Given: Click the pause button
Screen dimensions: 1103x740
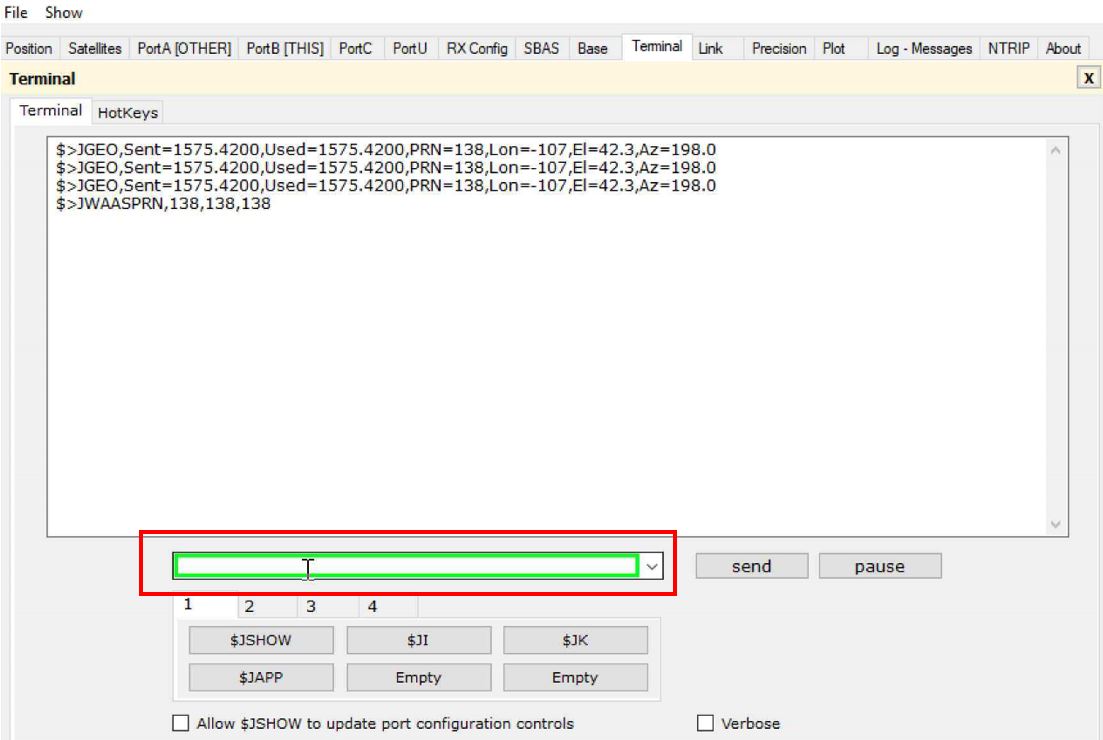Looking at the screenshot, I should pos(880,566).
